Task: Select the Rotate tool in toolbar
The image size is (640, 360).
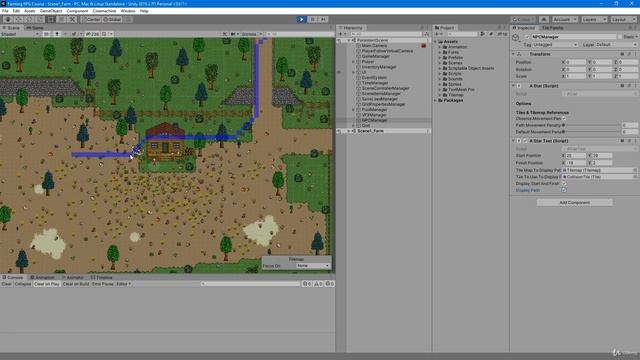Action: 29,19
